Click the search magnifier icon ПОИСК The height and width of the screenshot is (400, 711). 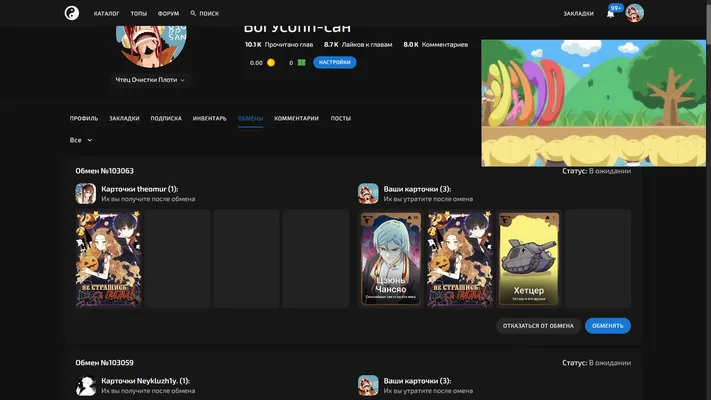193,13
